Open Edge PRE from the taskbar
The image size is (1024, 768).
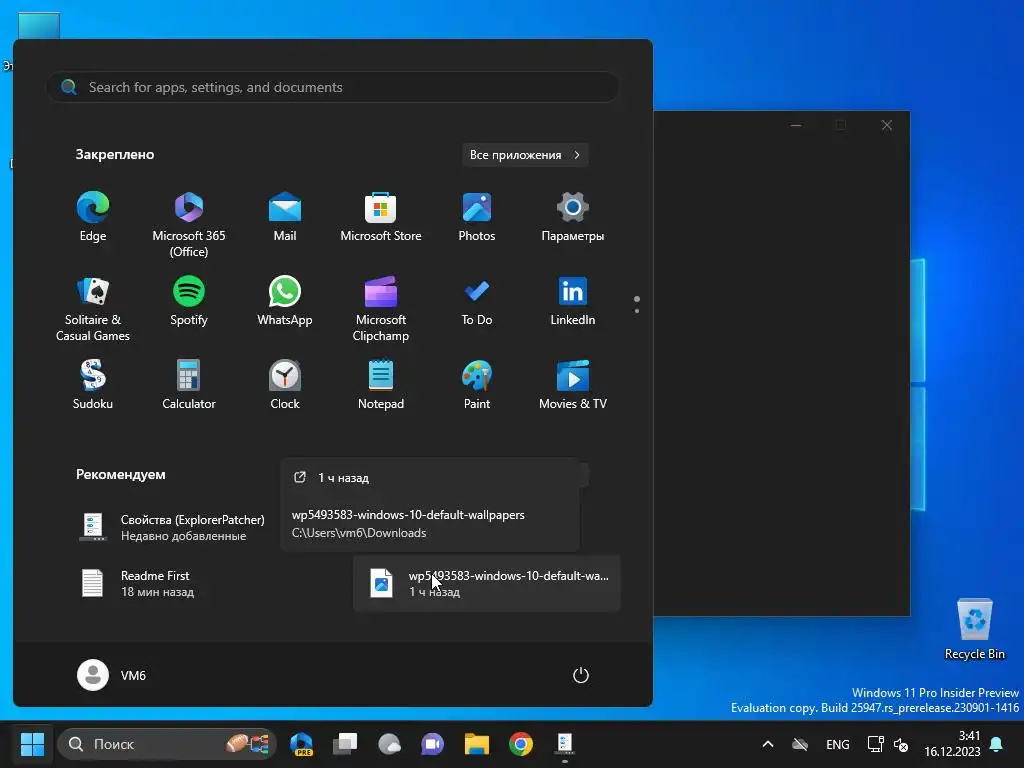coord(302,744)
